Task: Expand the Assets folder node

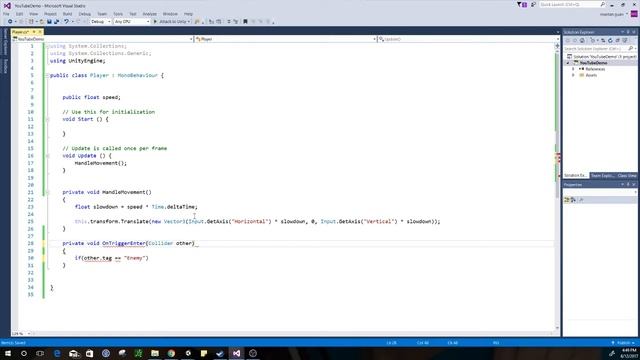Action: (x=573, y=76)
